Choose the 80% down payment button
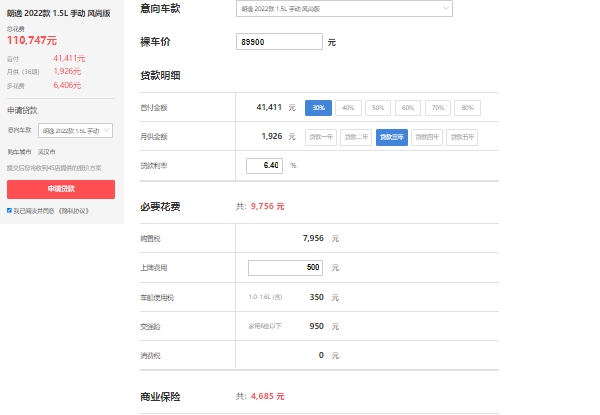Viewport: 600px width, 415px height. coord(467,107)
